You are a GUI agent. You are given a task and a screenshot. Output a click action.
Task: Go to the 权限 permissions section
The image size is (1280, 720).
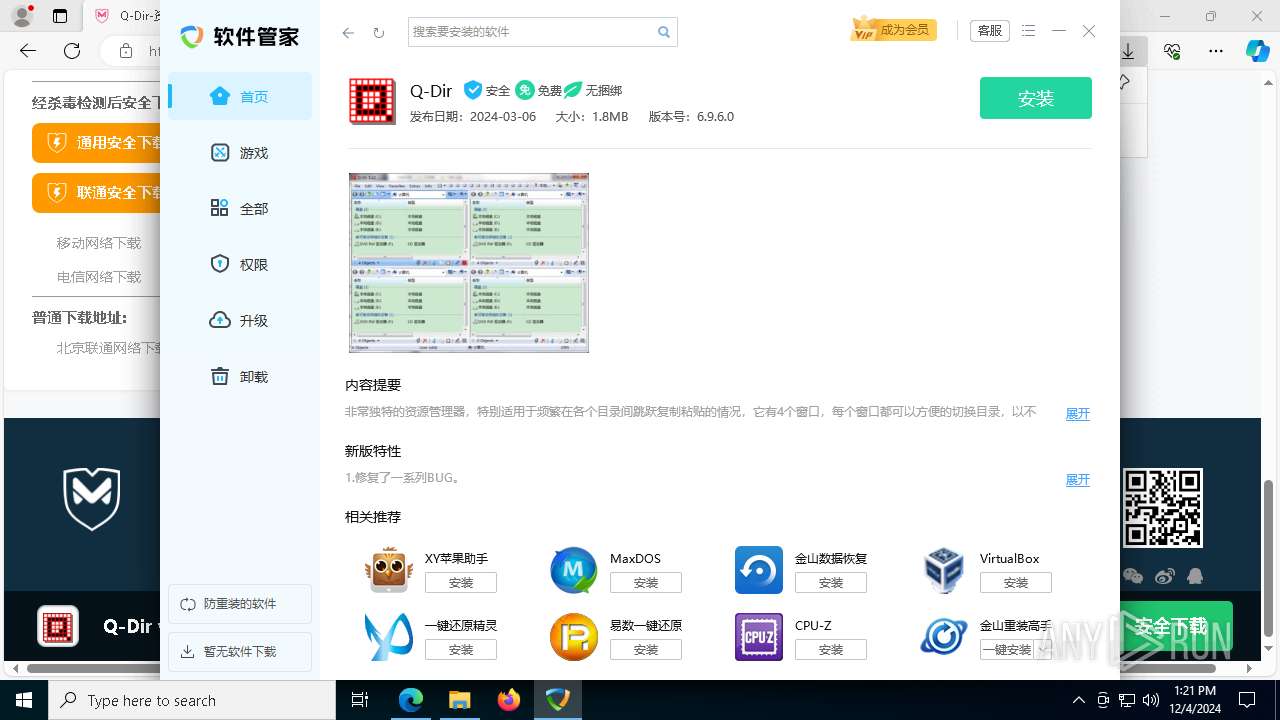(240, 265)
